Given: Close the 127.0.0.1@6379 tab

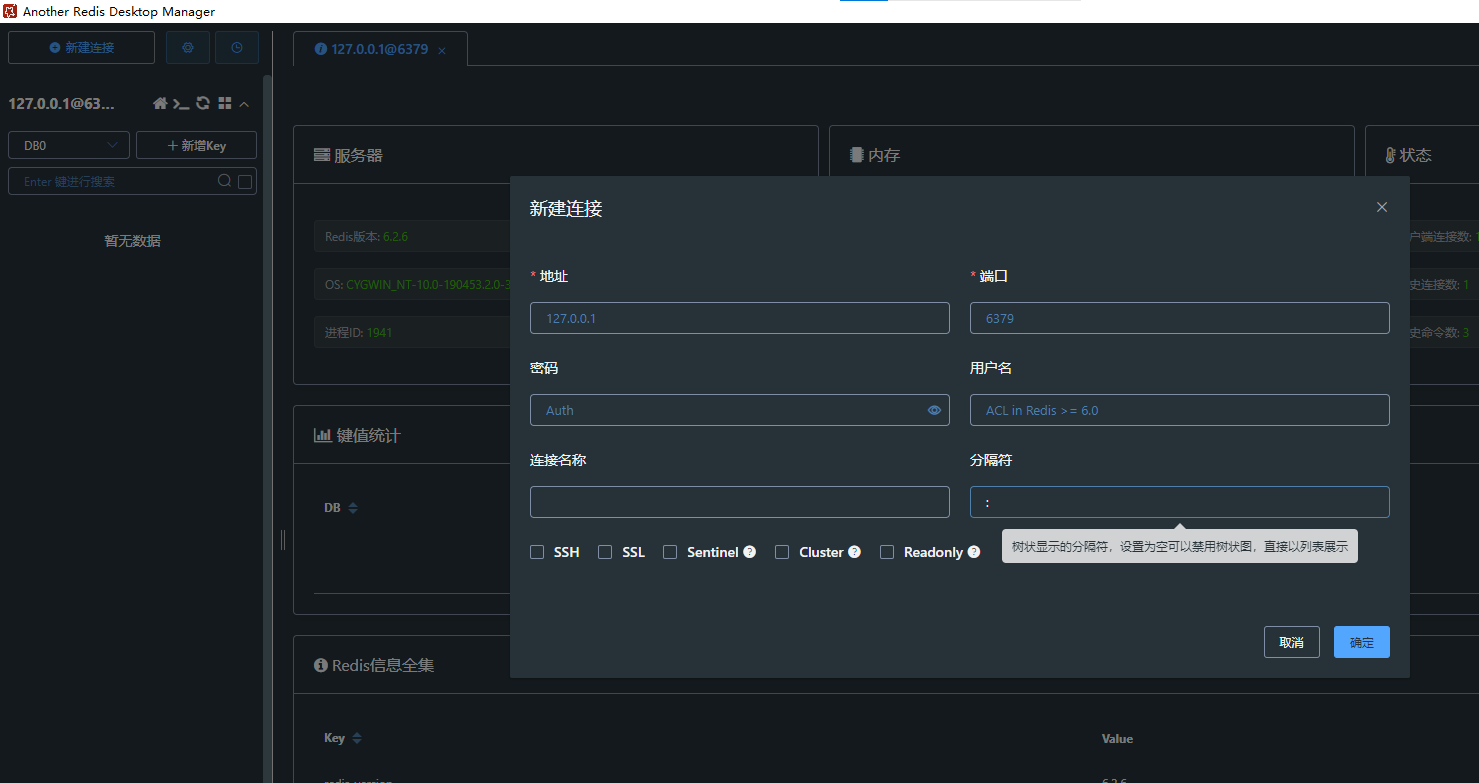Looking at the screenshot, I should tap(442, 50).
